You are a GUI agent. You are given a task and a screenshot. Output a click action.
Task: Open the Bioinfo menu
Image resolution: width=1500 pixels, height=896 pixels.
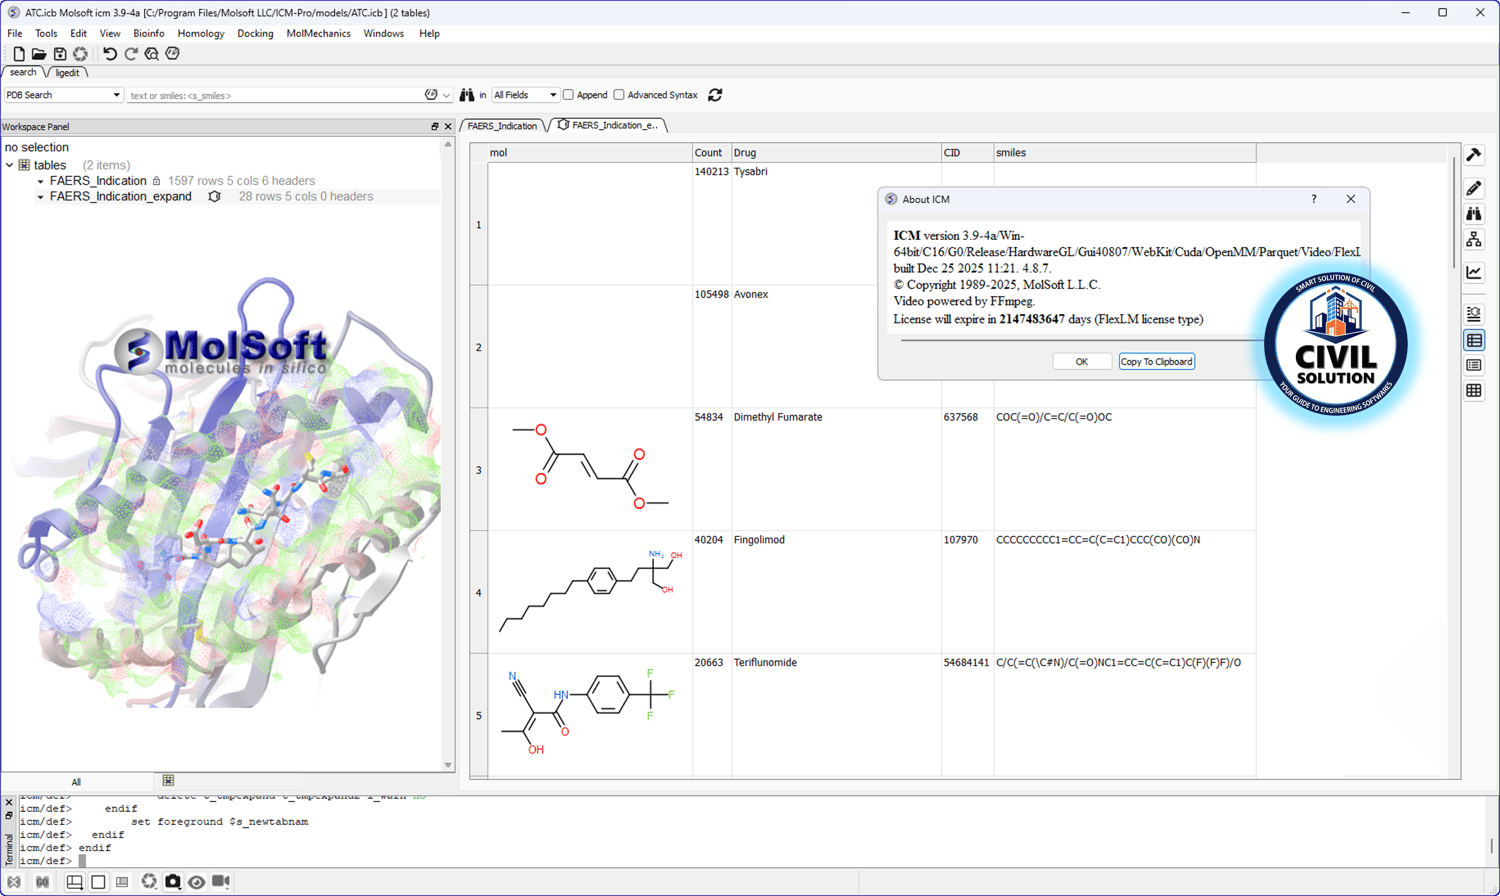pos(149,34)
